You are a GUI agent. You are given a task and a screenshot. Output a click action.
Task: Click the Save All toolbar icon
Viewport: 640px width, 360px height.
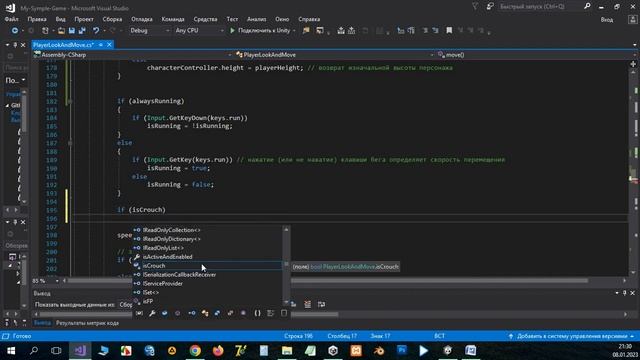(x=82, y=31)
